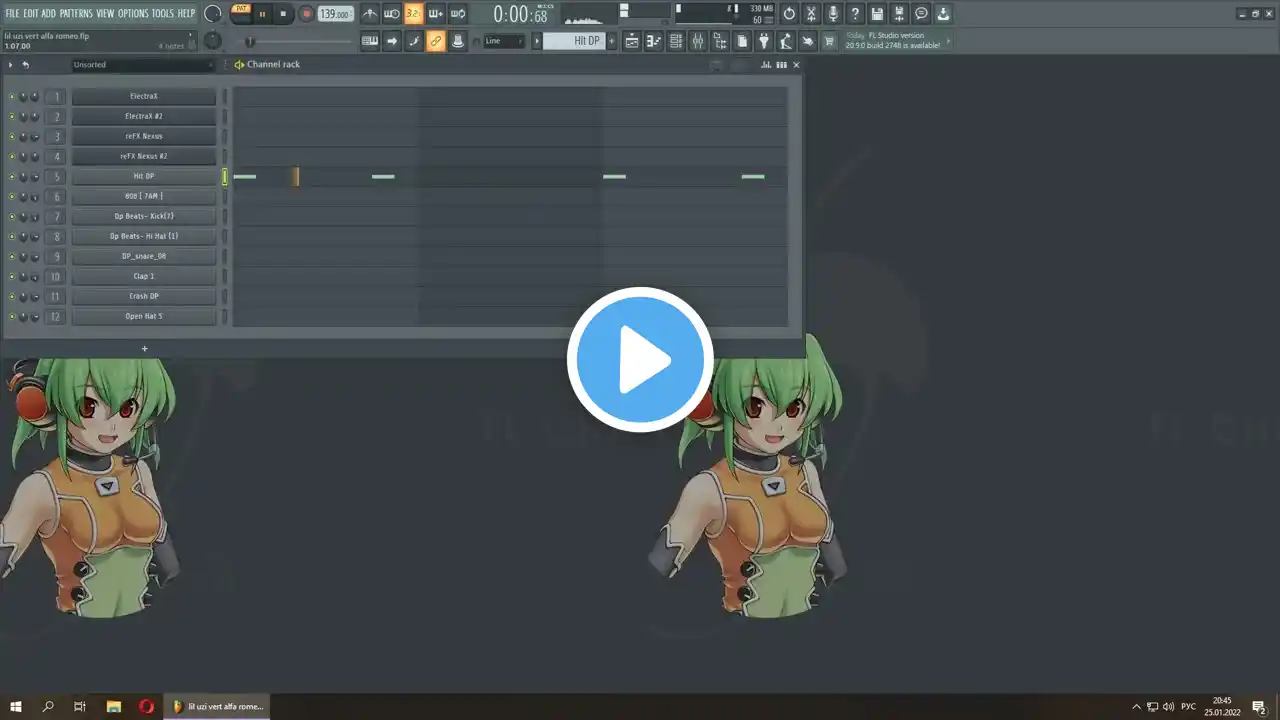
Task: Click the tempo 139.000 field
Action: pos(335,14)
